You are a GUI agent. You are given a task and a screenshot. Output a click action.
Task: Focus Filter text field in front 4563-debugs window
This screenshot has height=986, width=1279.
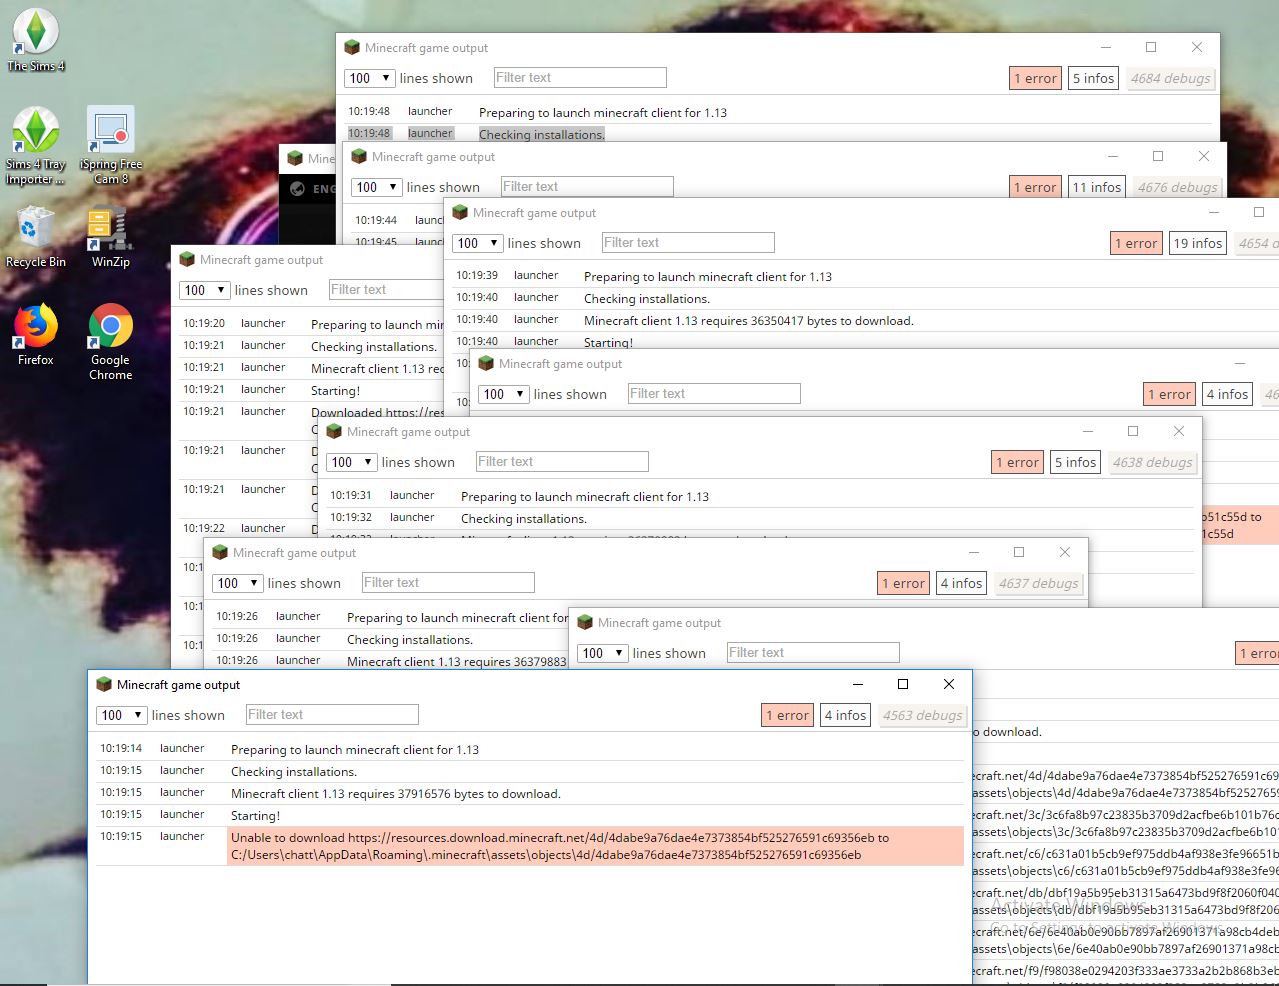[332, 714]
